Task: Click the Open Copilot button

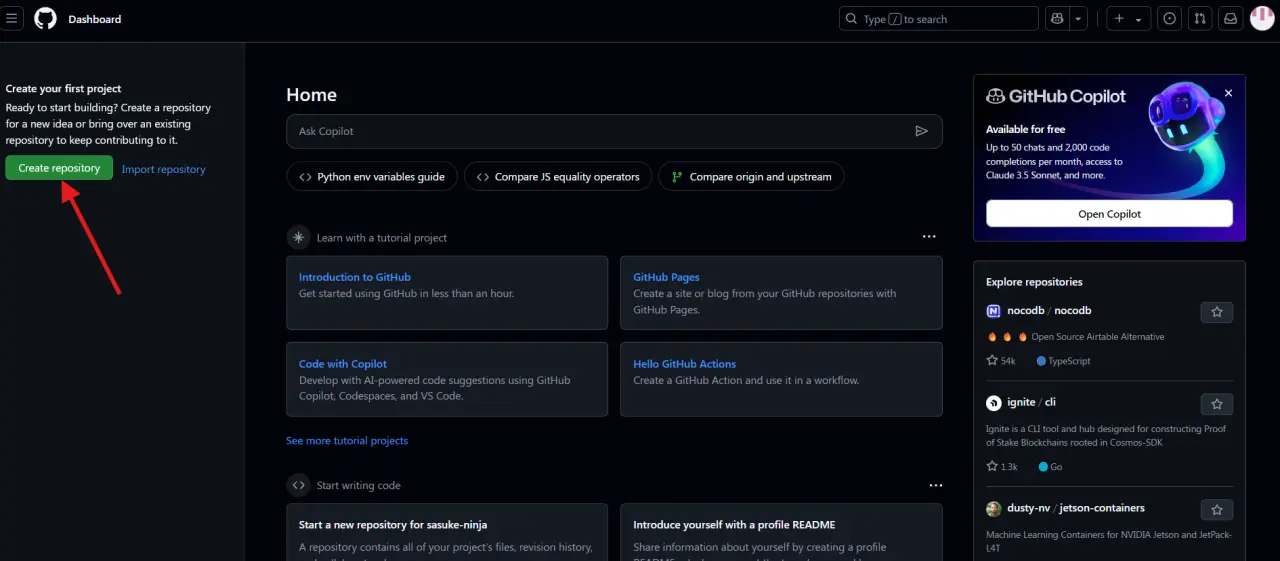Action: (x=1109, y=214)
